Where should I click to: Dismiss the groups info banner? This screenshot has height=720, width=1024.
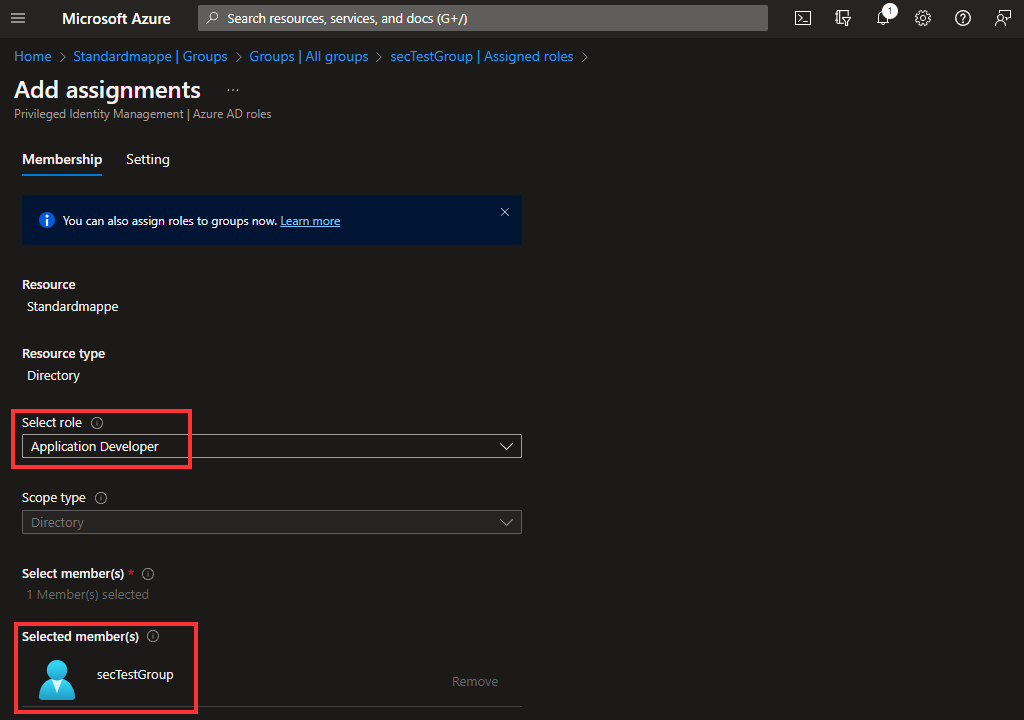[x=505, y=212]
